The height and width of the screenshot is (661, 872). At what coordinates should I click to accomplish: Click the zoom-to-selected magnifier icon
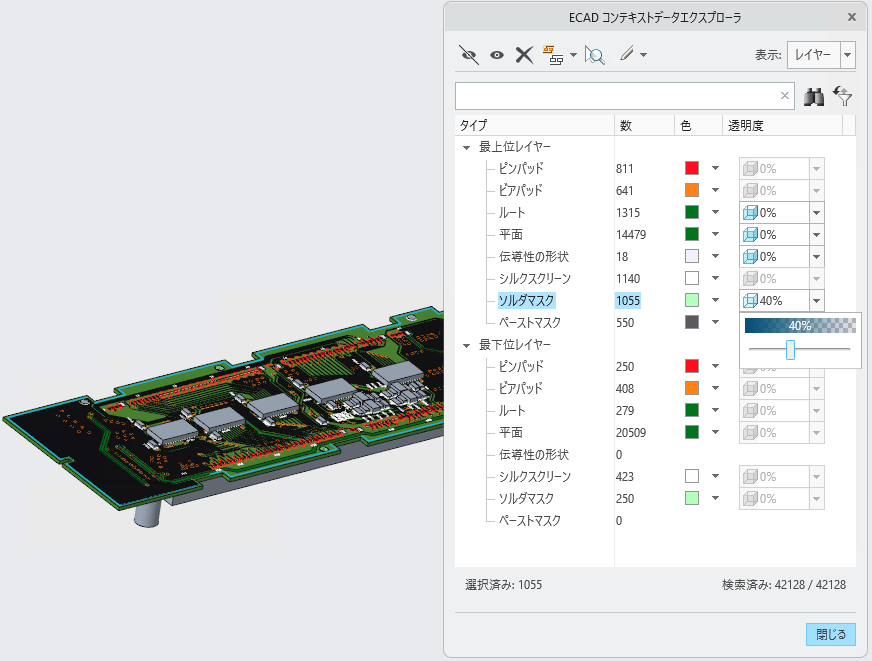tap(594, 55)
